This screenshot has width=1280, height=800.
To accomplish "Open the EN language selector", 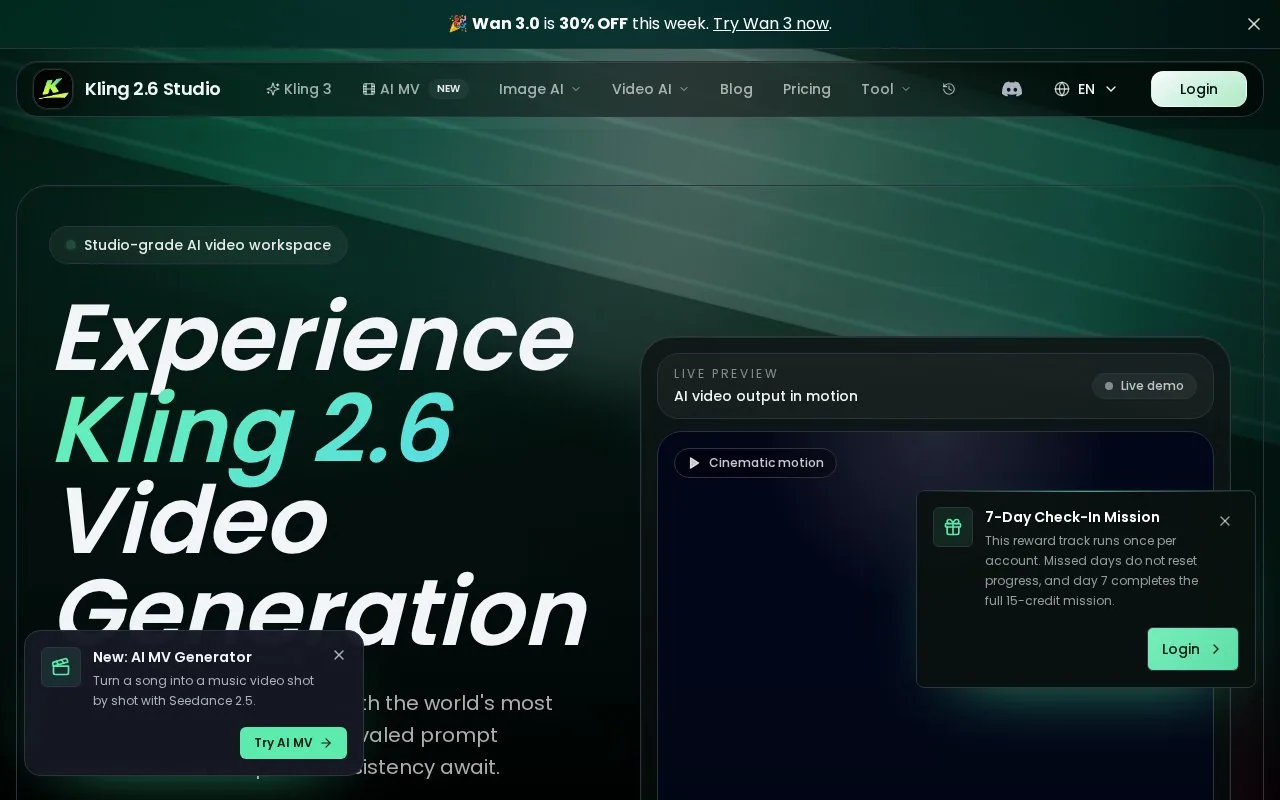I will pos(1086,89).
